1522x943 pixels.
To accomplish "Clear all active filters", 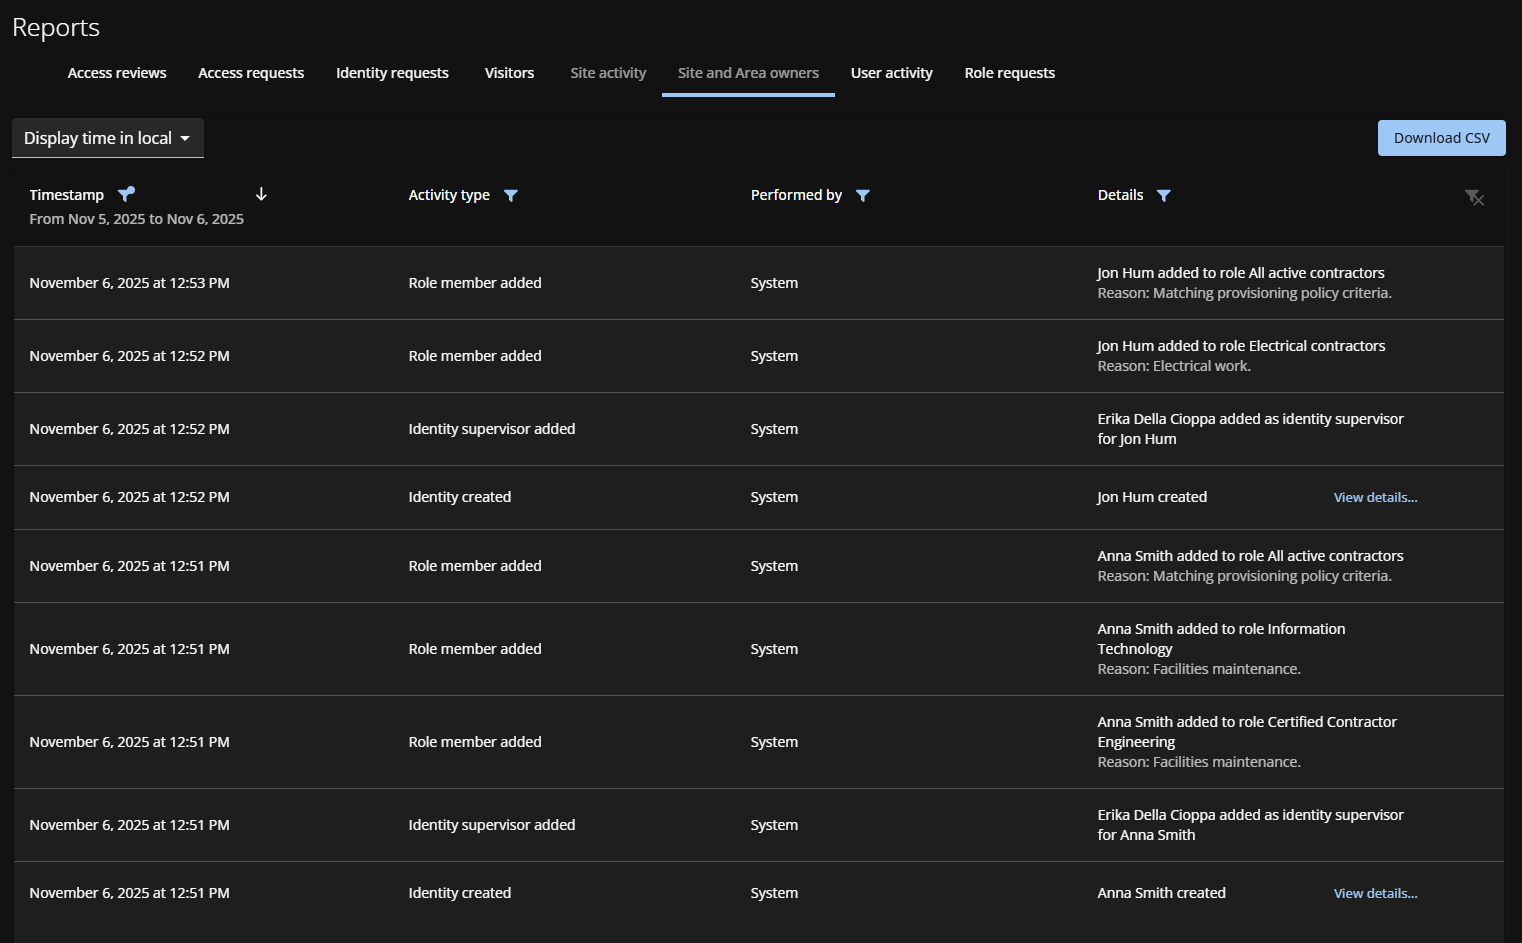I will pos(1475,197).
